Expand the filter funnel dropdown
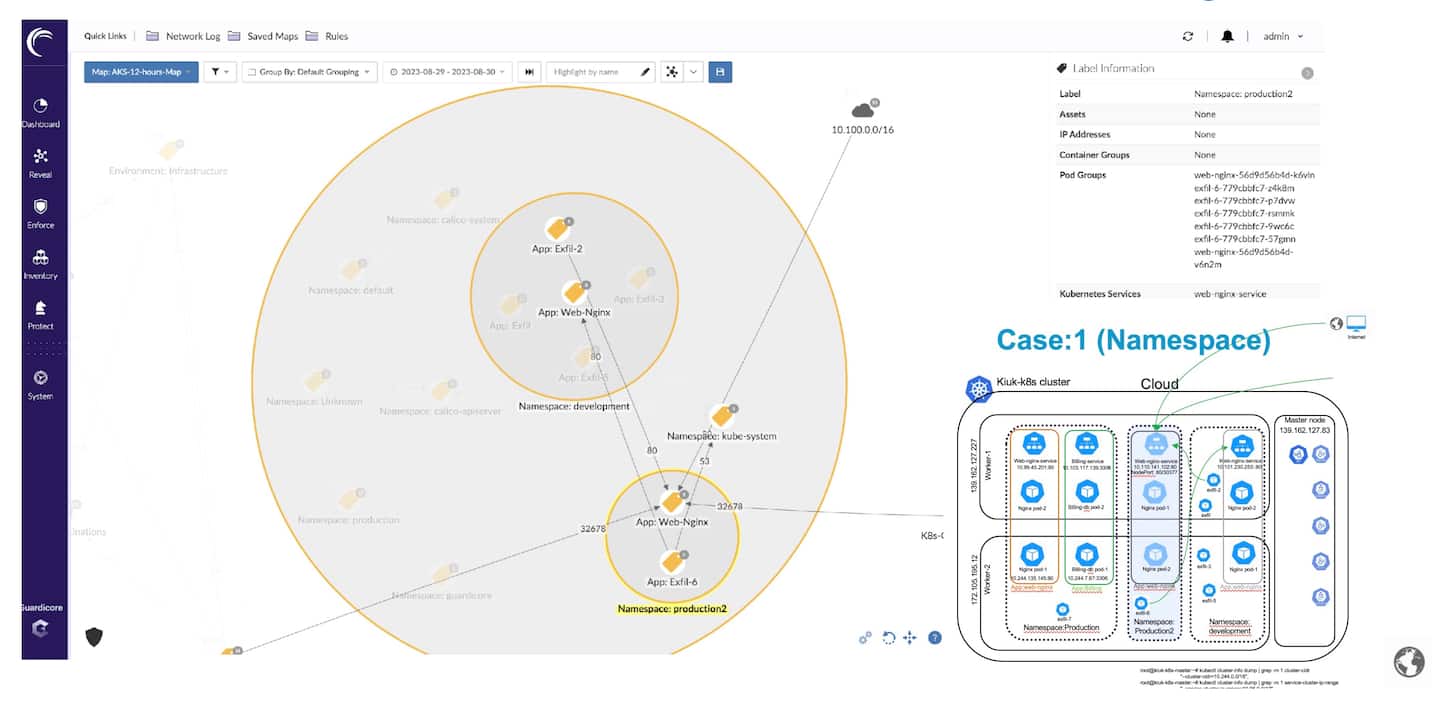The width and height of the screenshot is (1440, 707). 220,72
